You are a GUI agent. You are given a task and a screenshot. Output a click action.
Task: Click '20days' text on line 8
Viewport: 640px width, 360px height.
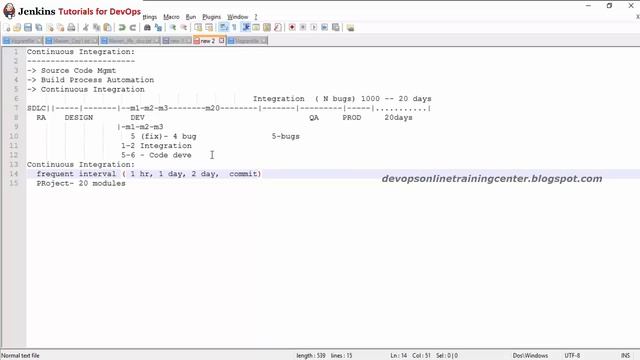[398, 118]
